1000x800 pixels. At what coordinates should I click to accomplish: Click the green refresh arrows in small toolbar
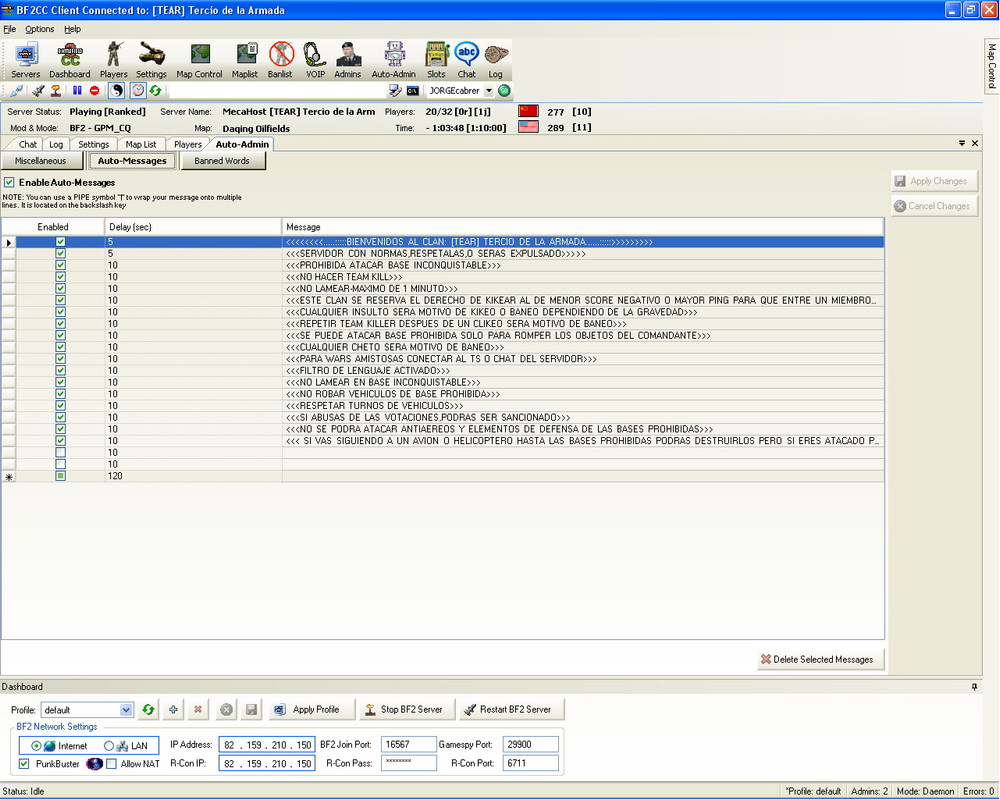tap(156, 91)
